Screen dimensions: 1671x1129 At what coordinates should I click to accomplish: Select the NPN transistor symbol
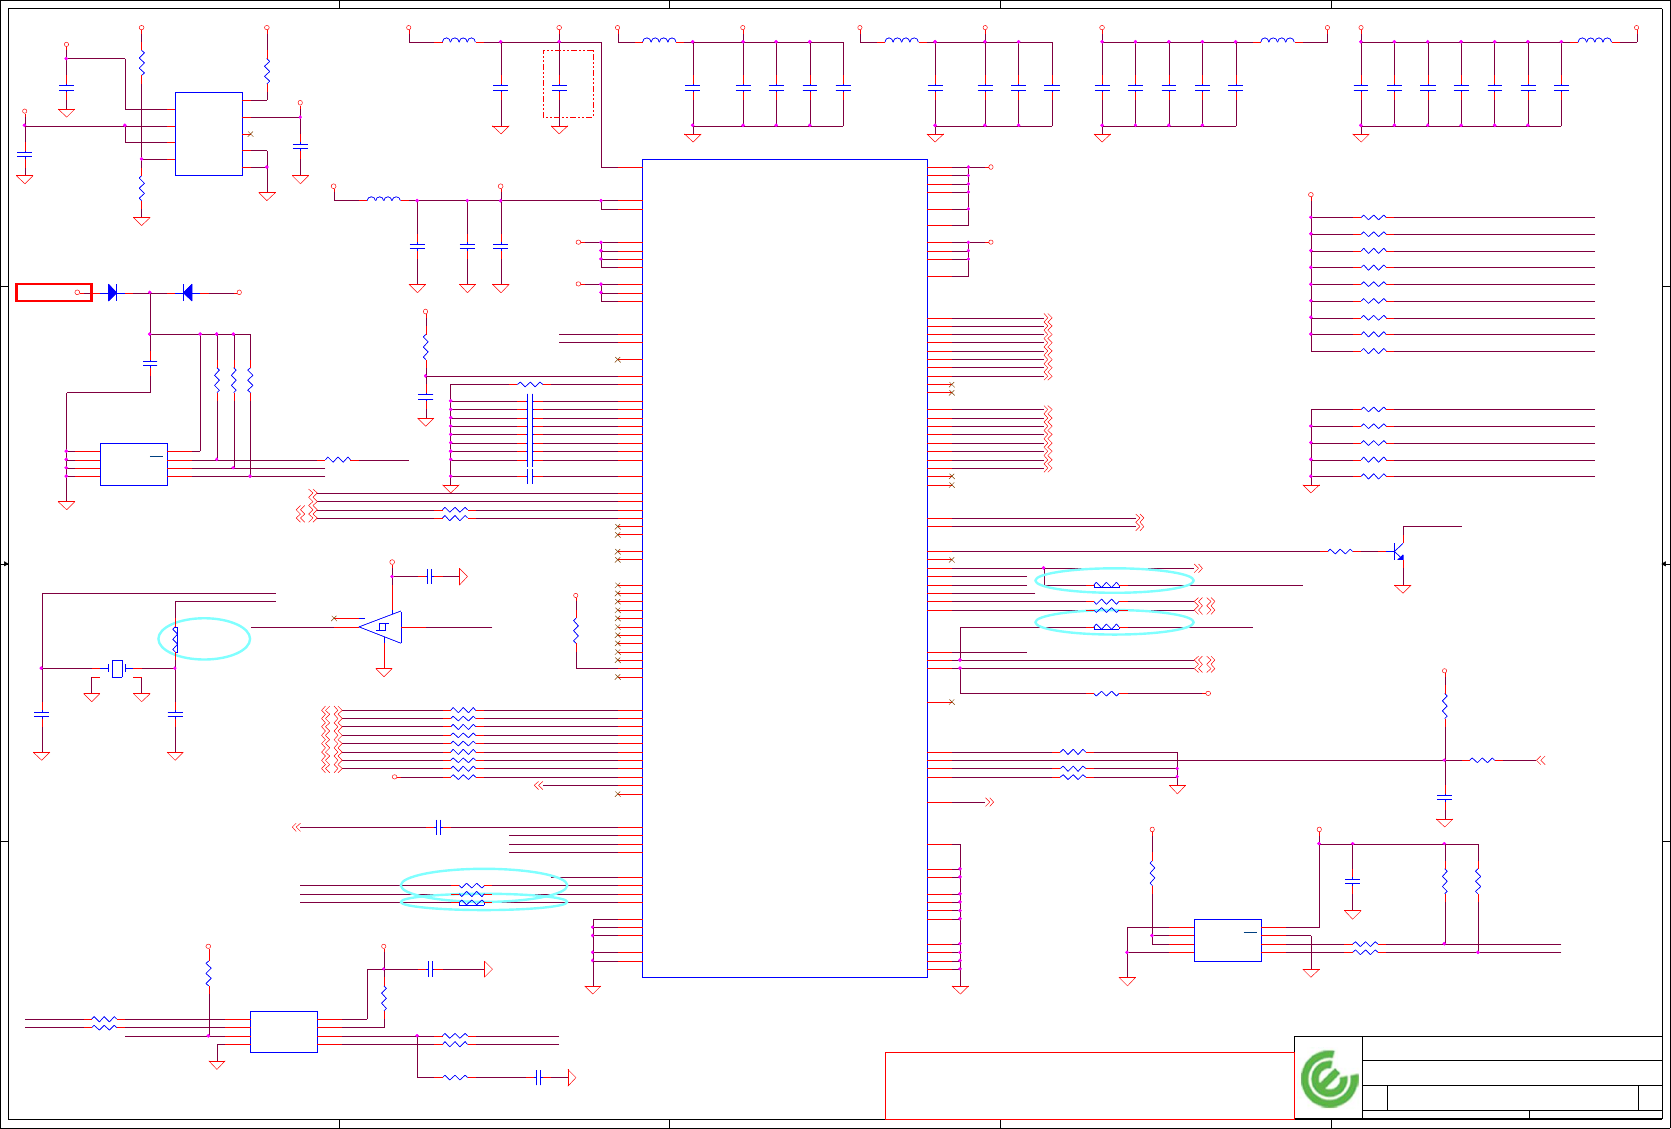click(x=1399, y=551)
